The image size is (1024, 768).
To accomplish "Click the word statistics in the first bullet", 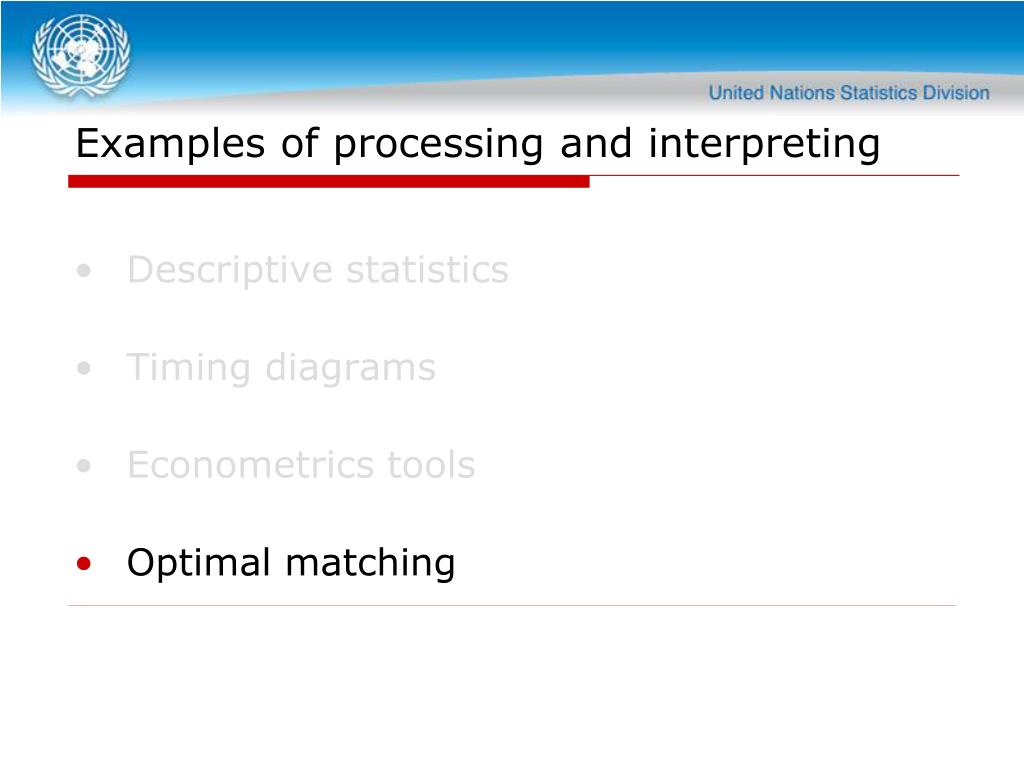I will point(427,270).
